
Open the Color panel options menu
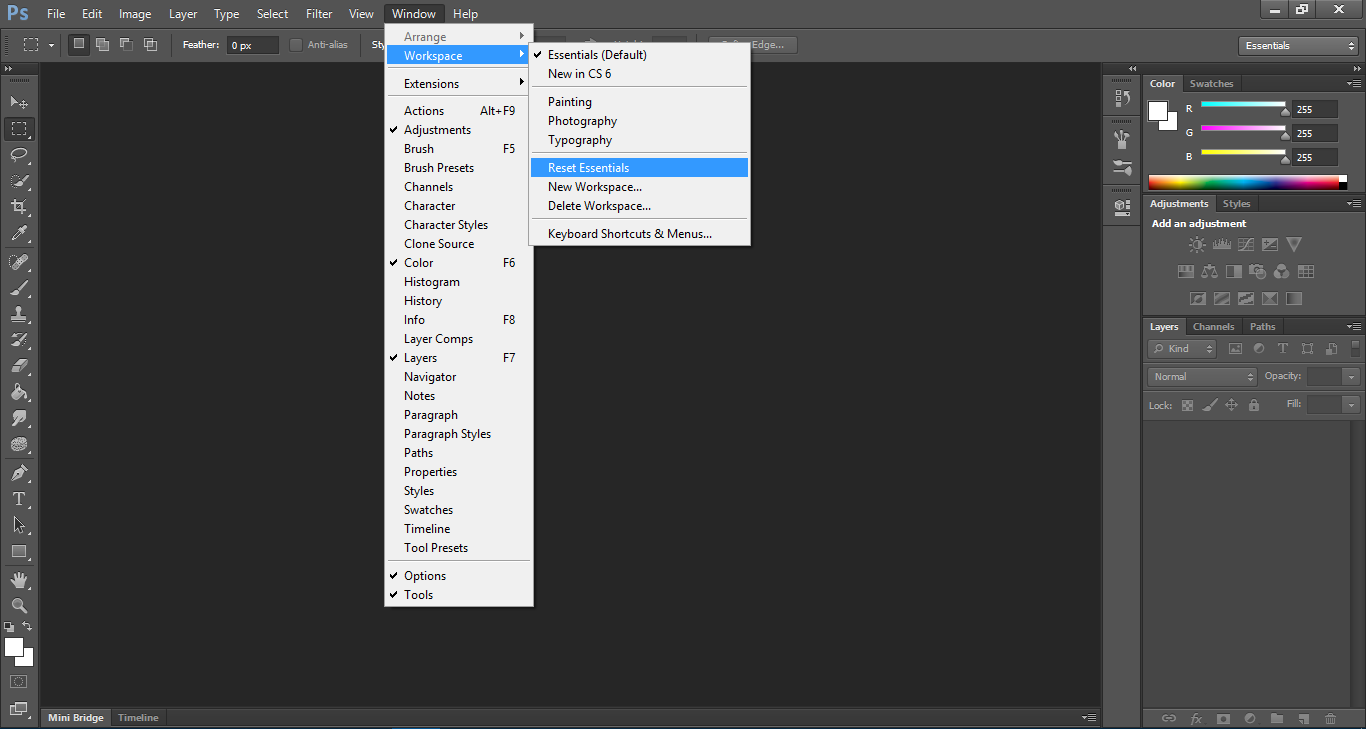click(x=1354, y=84)
